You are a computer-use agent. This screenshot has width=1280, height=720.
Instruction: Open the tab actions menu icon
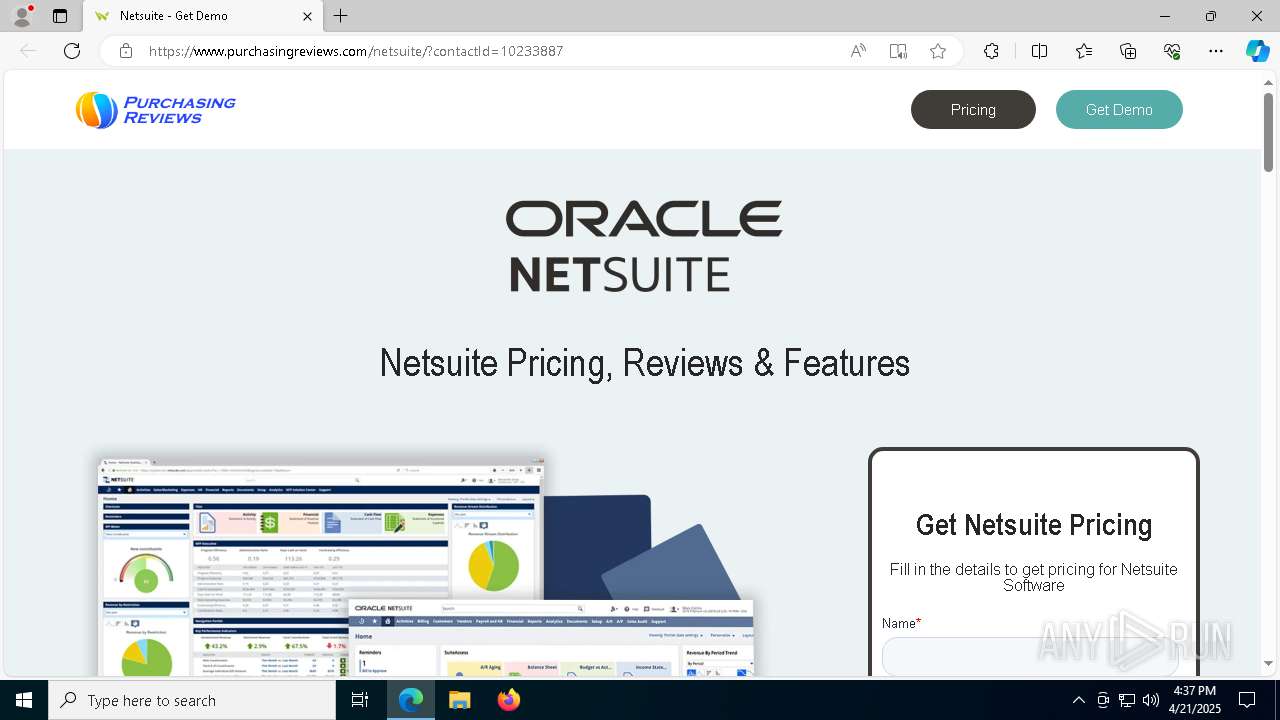pyautogui.click(x=60, y=16)
